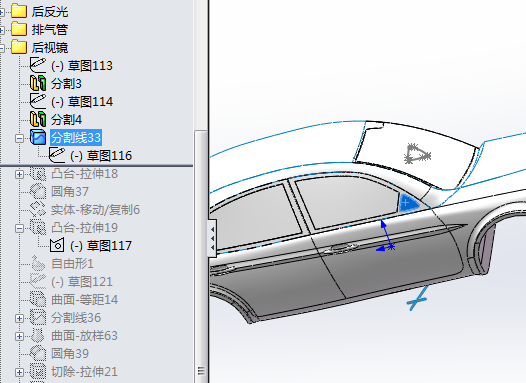Select the highlighted 分割线33 feature
Viewport: 526px width, 383px height.
tap(76, 138)
